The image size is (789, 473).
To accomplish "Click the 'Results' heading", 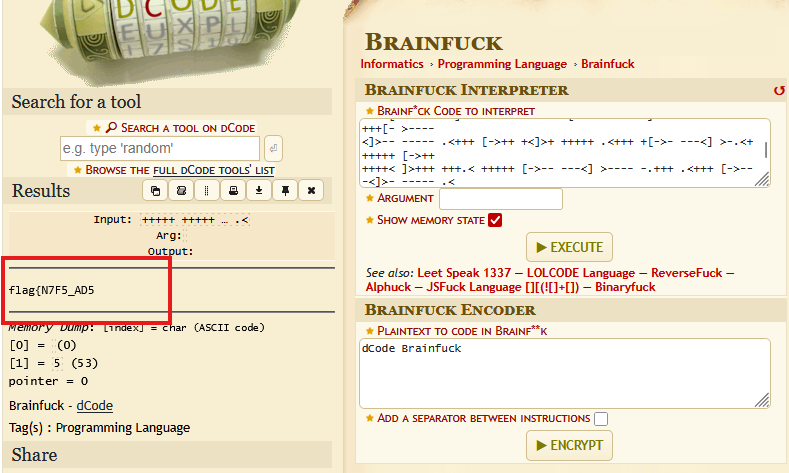I will [x=41, y=191].
